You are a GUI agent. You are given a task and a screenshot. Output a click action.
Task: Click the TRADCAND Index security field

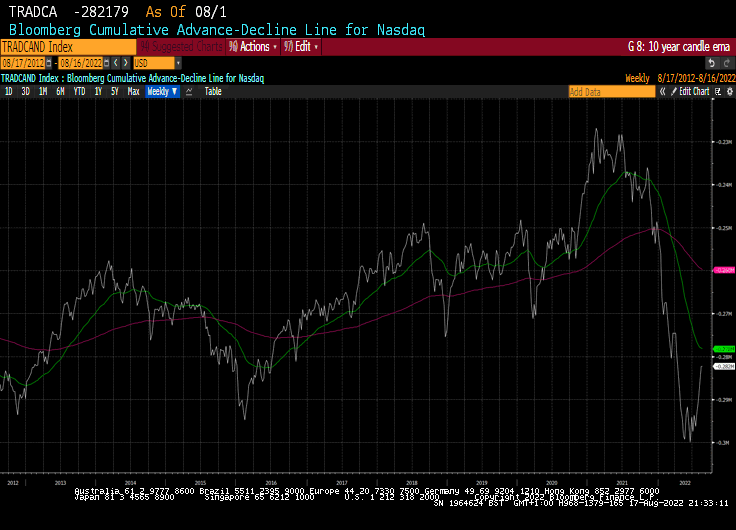[x=68, y=47]
